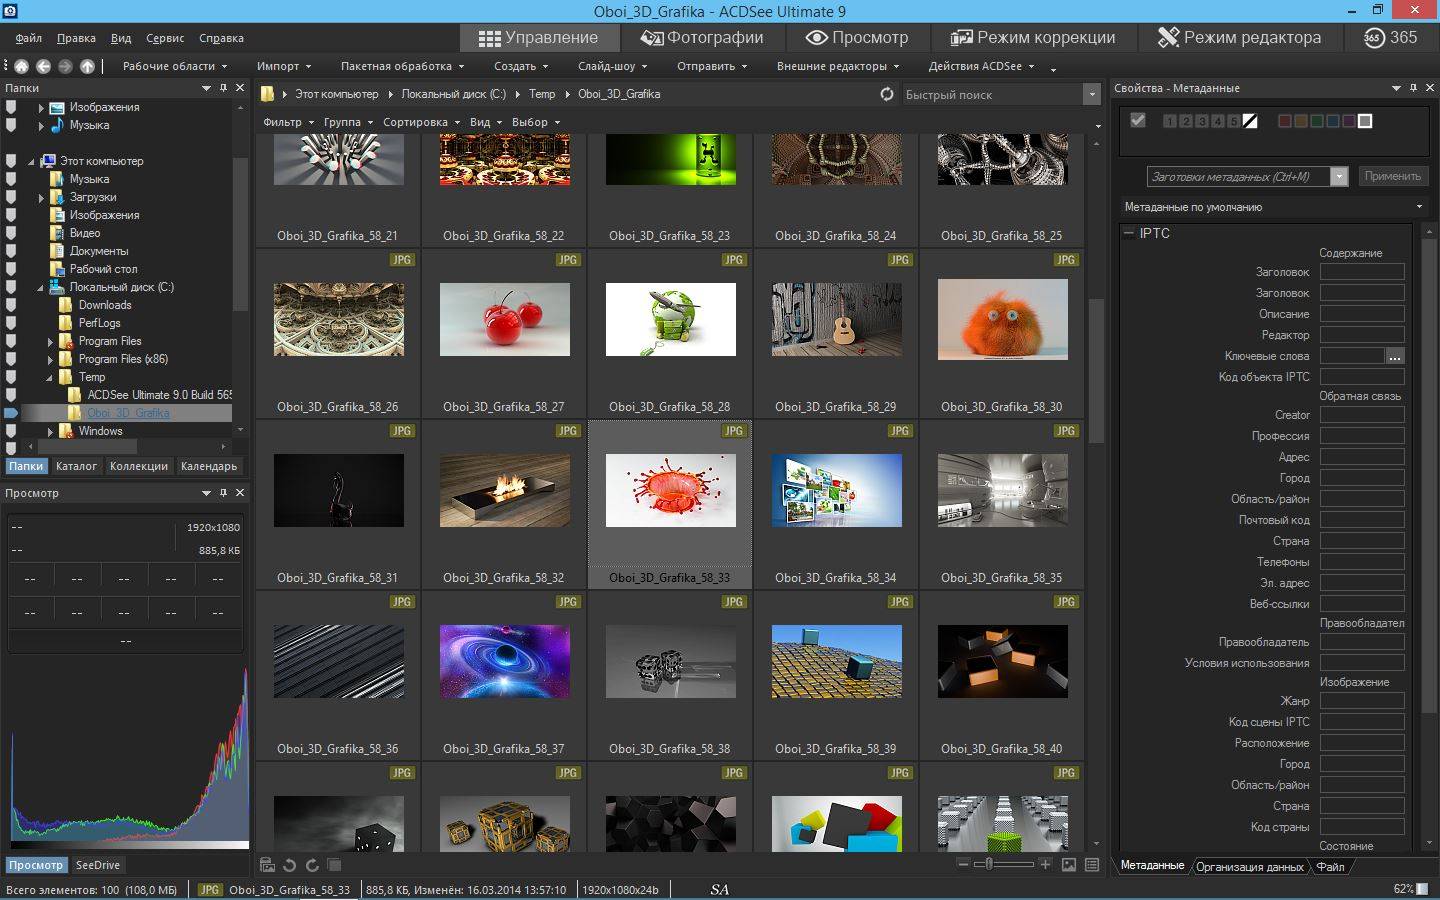Collapse the Temp folder tree node
Viewport: 1440px width, 900px height.
point(50,377)
